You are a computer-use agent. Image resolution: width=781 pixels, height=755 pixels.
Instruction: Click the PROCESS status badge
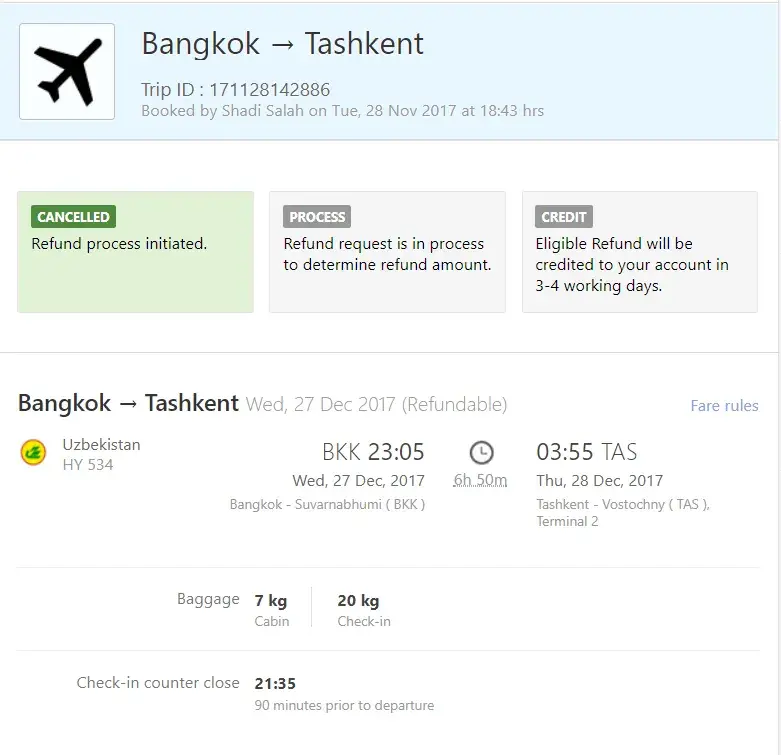click(316, 217)
